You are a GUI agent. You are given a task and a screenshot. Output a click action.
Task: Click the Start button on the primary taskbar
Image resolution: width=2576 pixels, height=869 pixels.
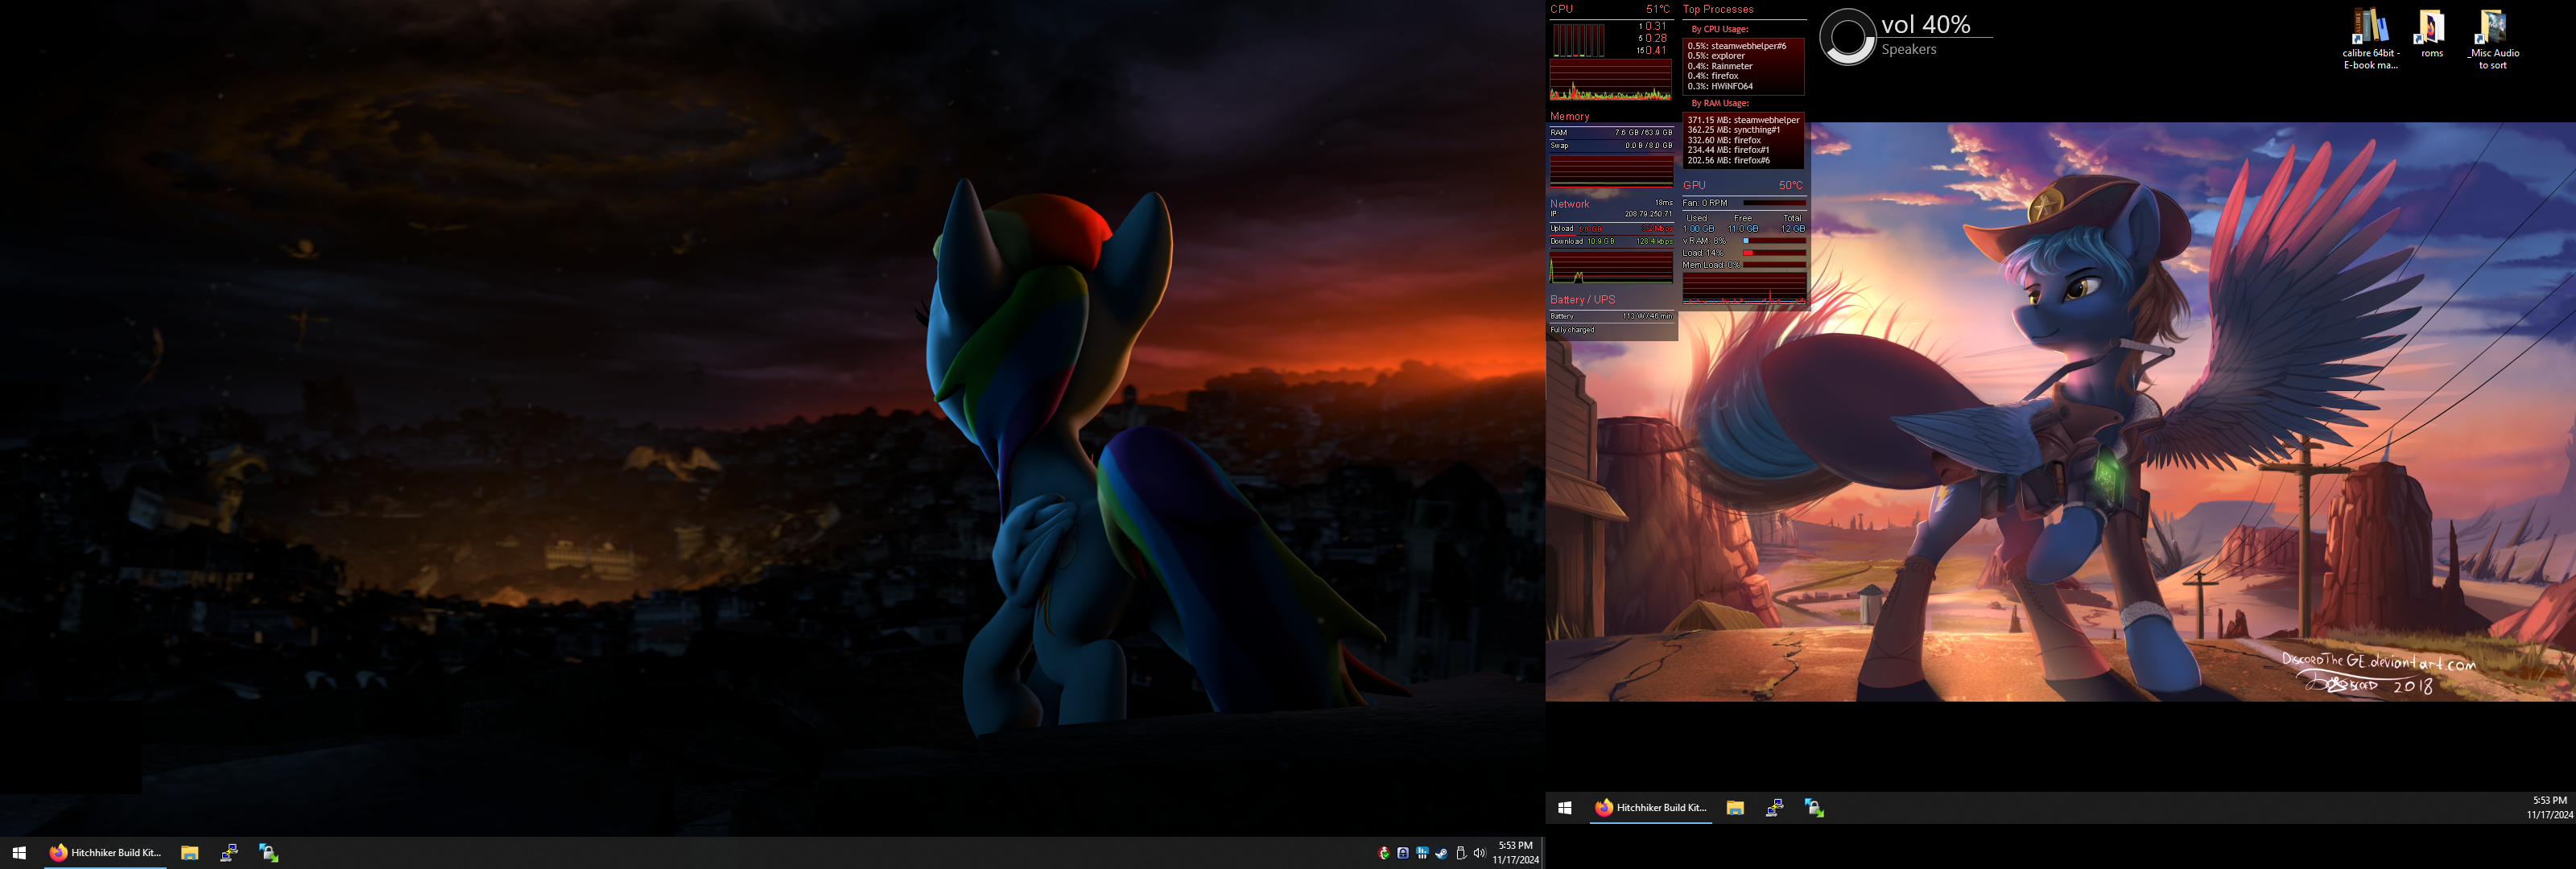pos(19,852)
